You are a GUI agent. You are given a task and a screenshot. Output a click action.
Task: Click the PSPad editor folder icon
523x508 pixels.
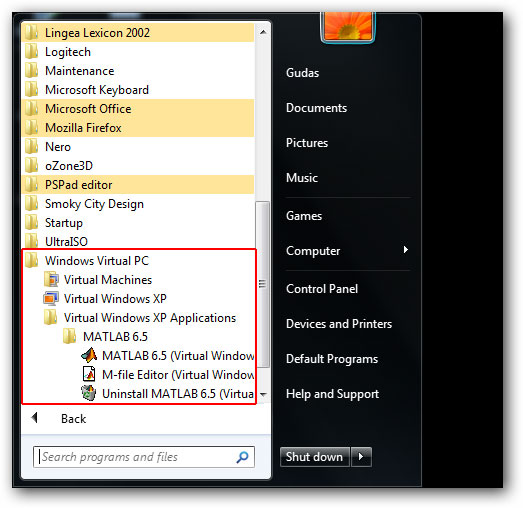pyautogui.click(x=32, y=184)
